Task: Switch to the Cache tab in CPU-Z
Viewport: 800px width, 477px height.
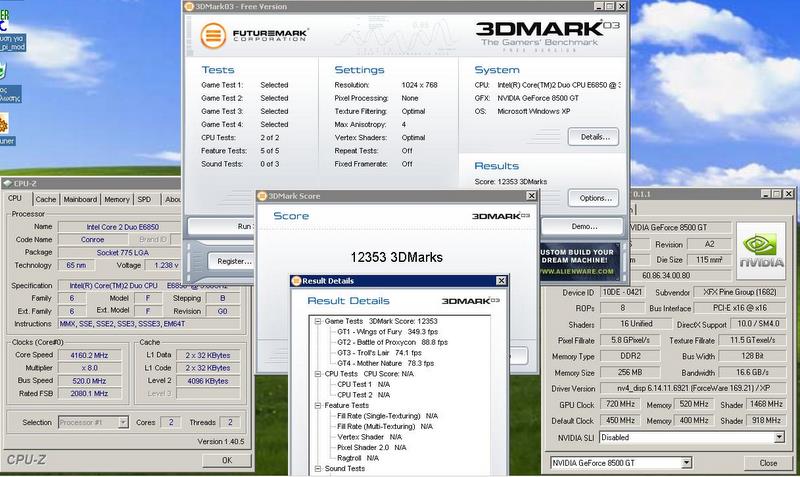Action: click(45, 199)
